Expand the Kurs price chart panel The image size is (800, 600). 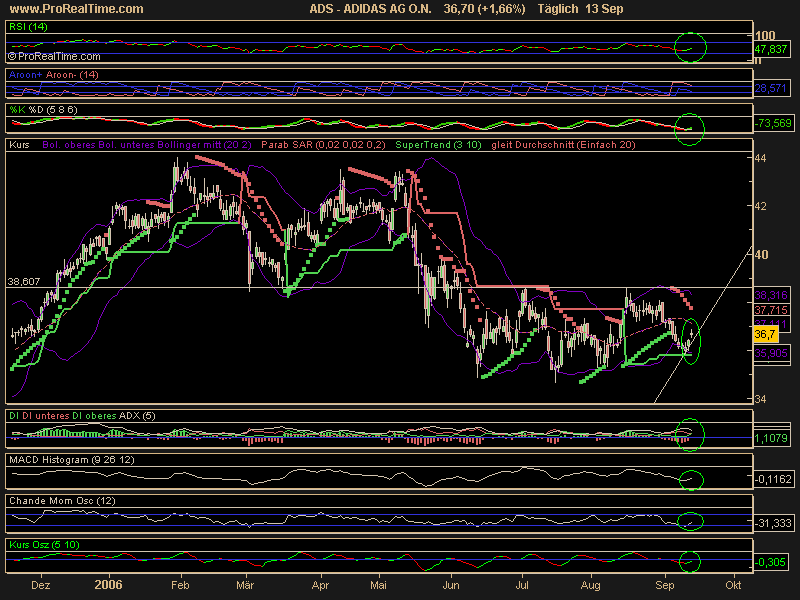coord(18,145)
